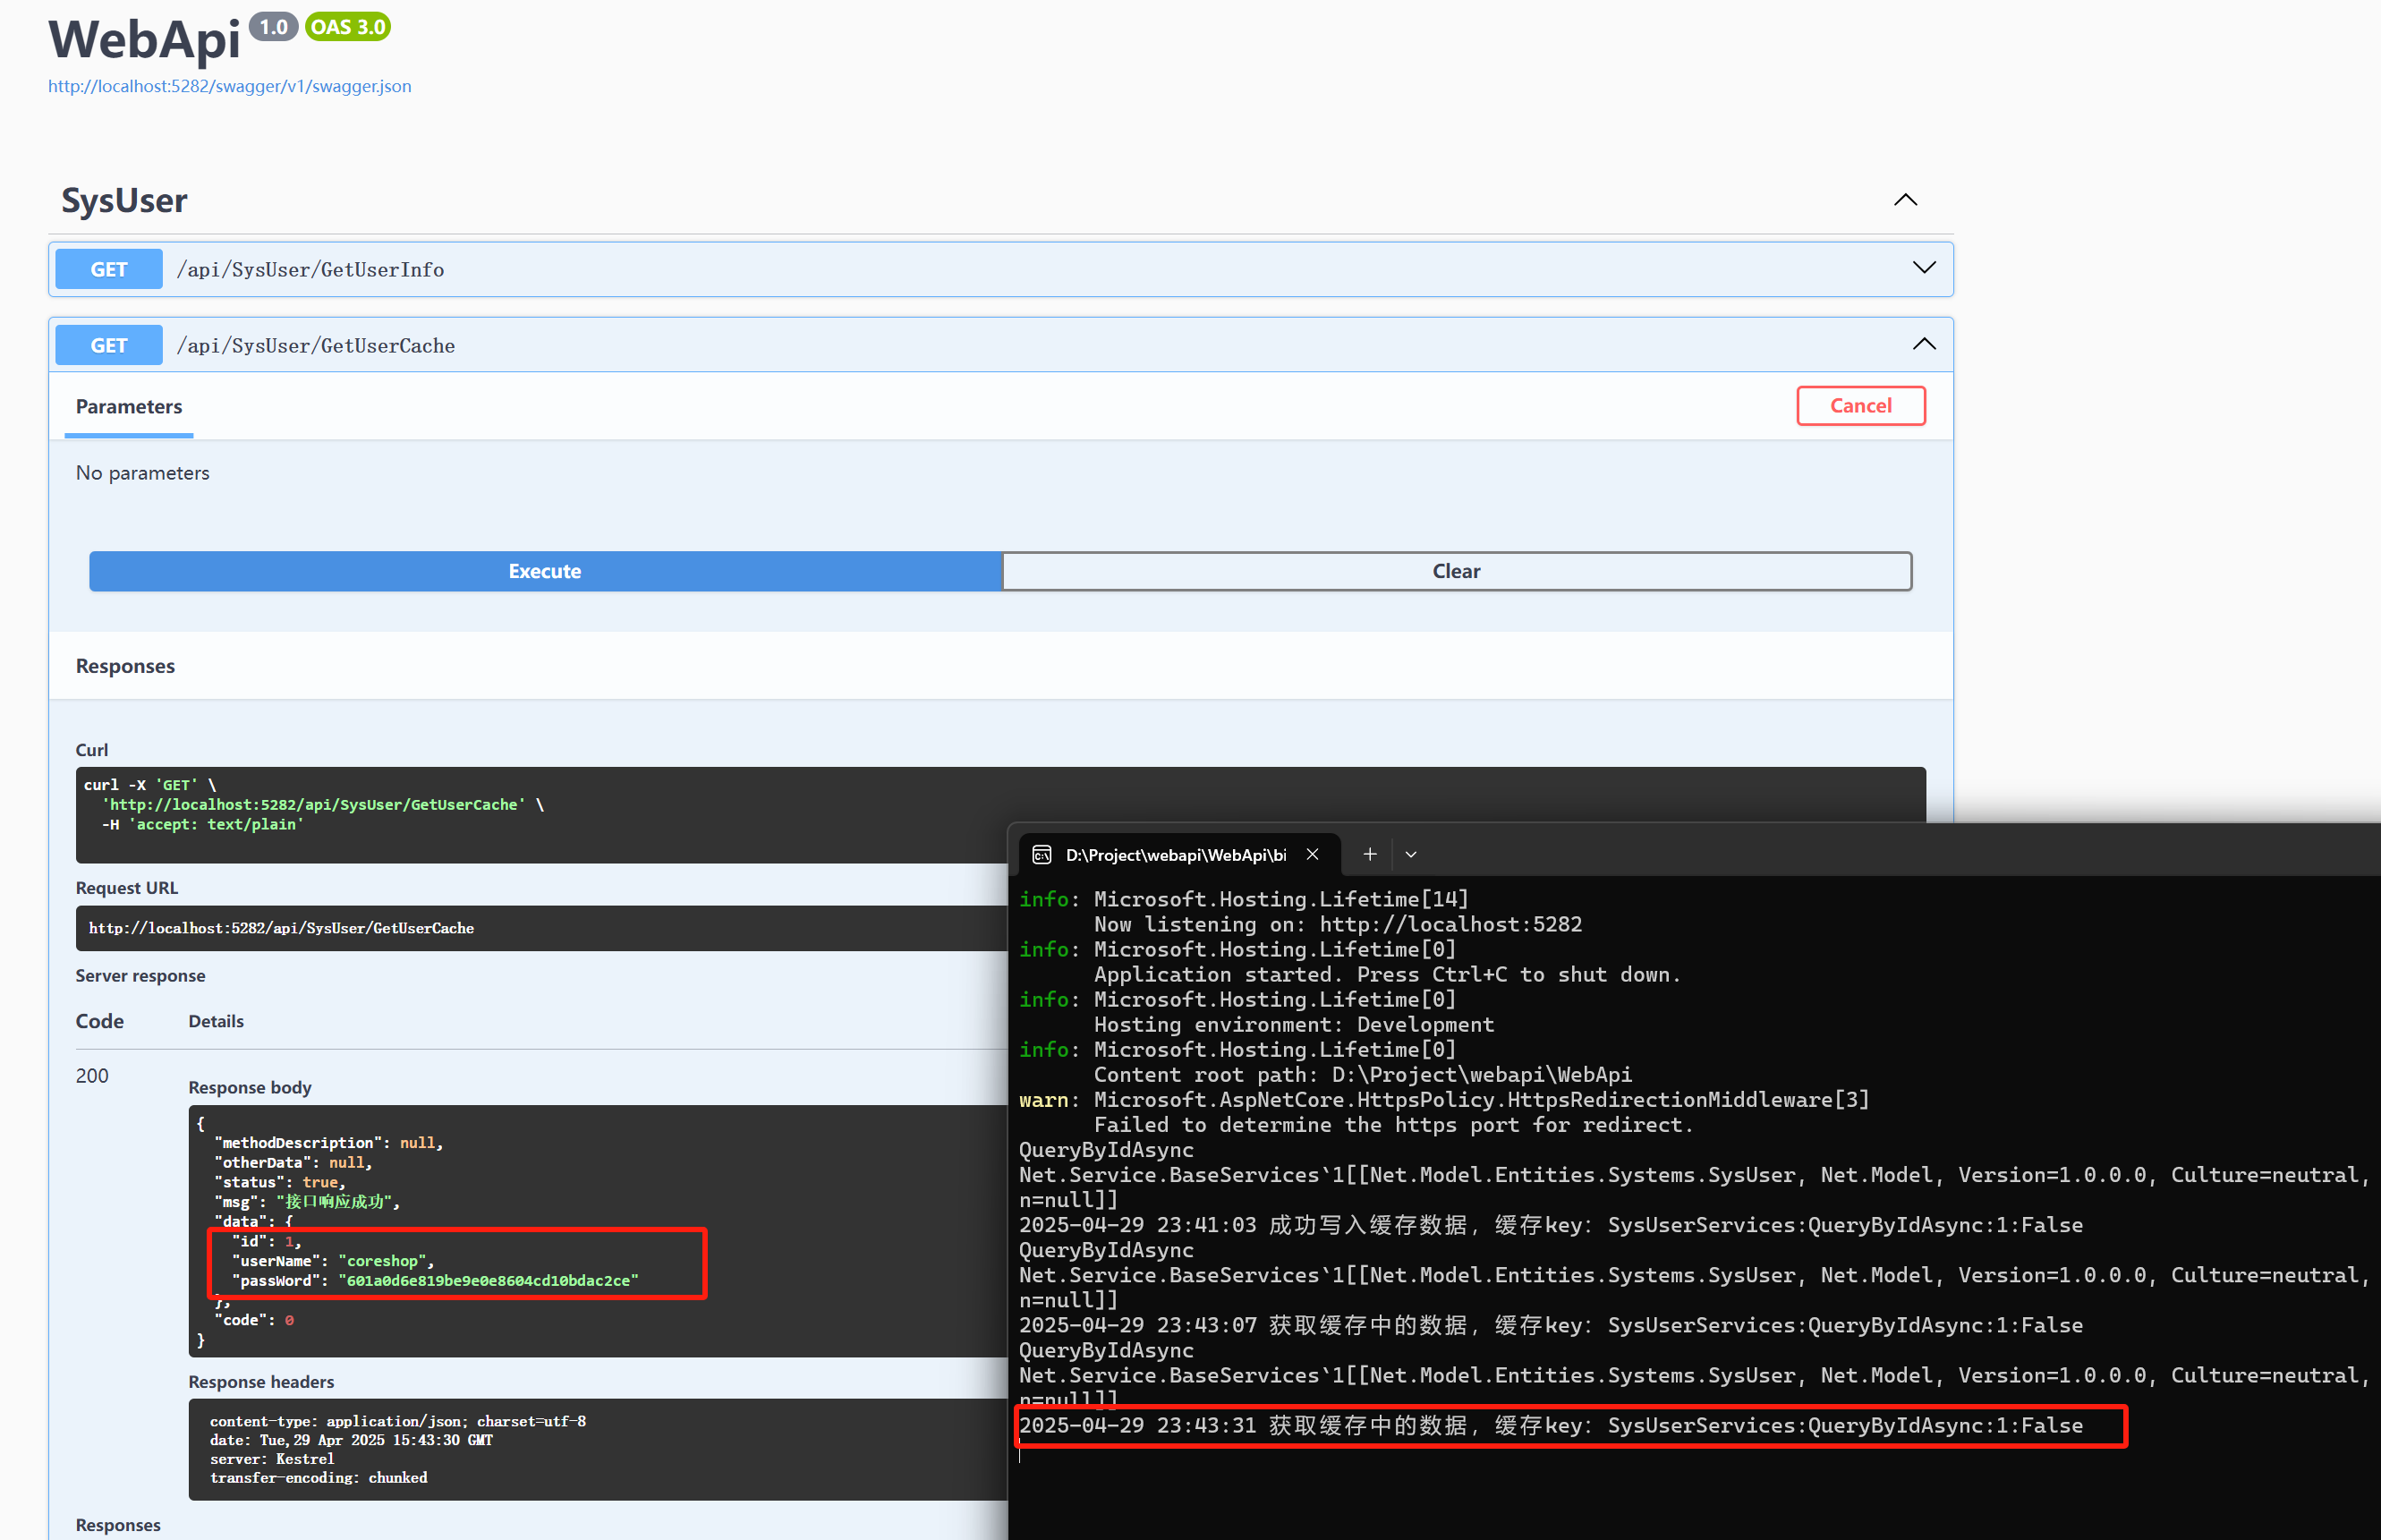Collapse the SysUser section chevron

tap(1905, 200)
